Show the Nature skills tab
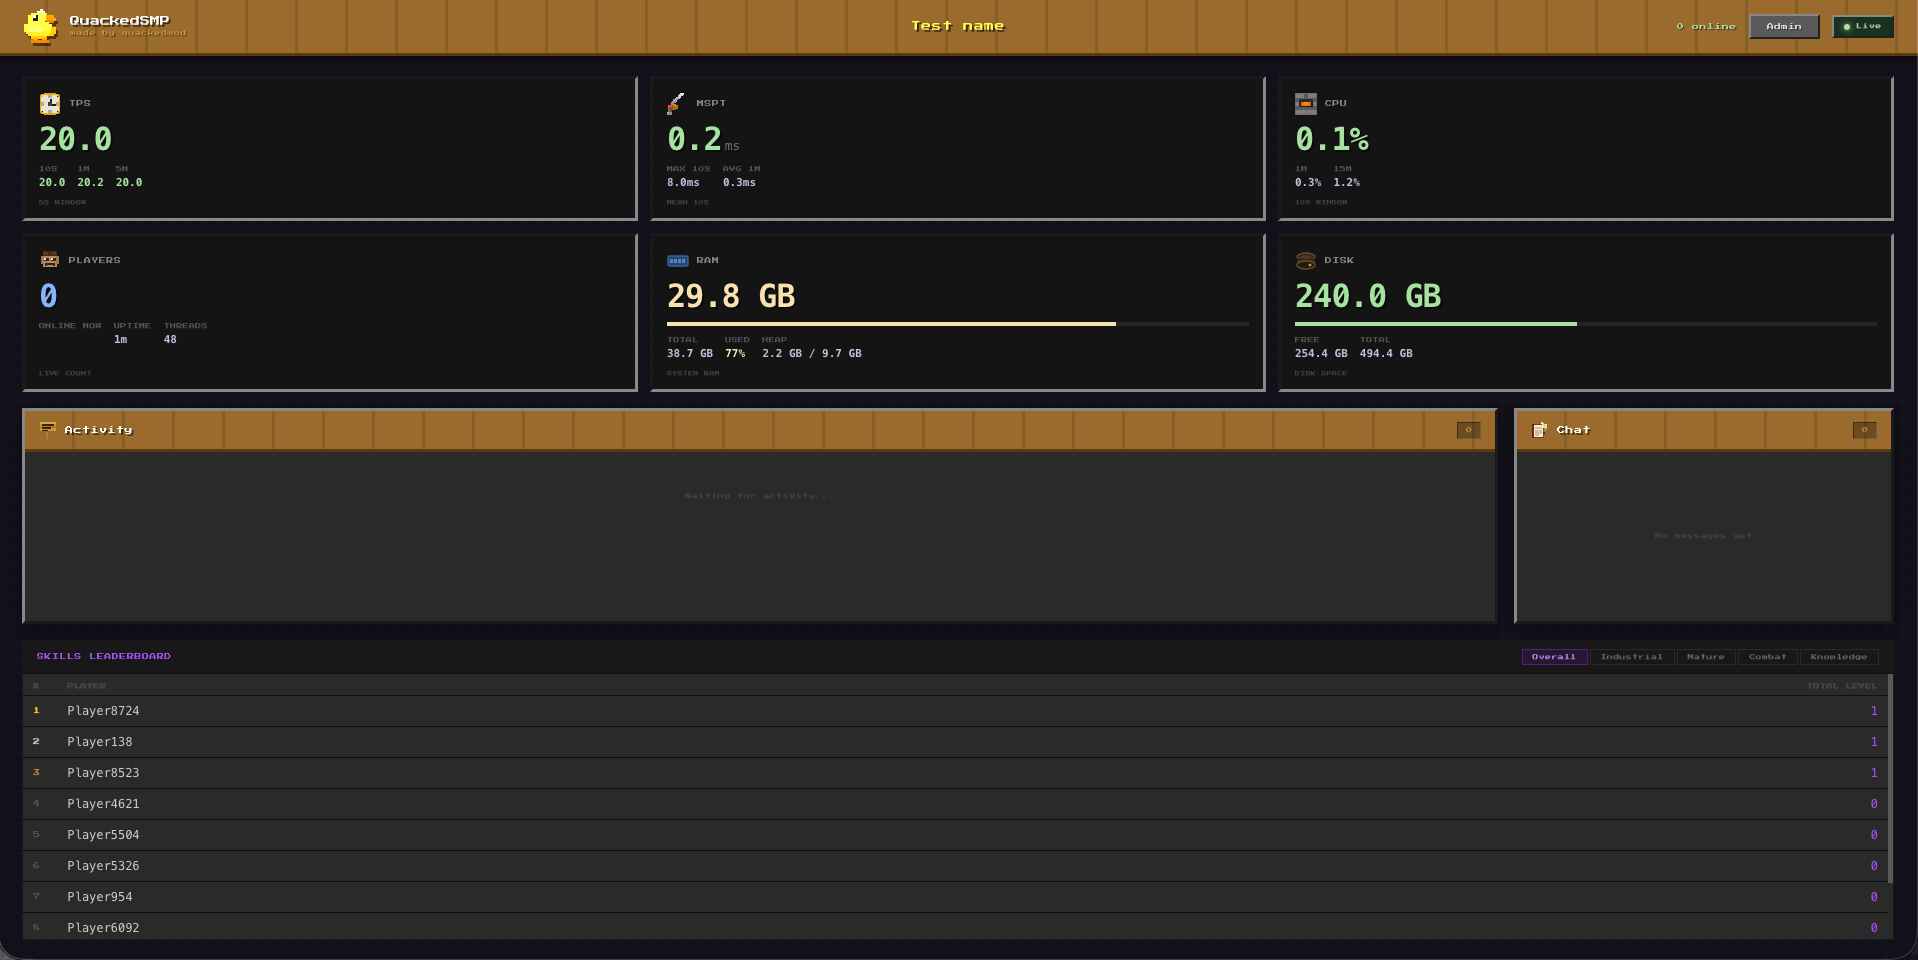Image resolution: width=1918 pixels, height=960 pixels. [1705, 657]
